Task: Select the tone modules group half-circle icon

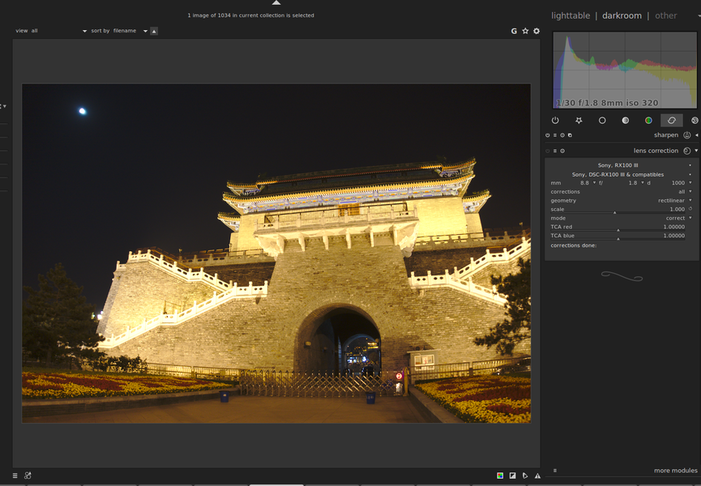Action: point(625,120)
